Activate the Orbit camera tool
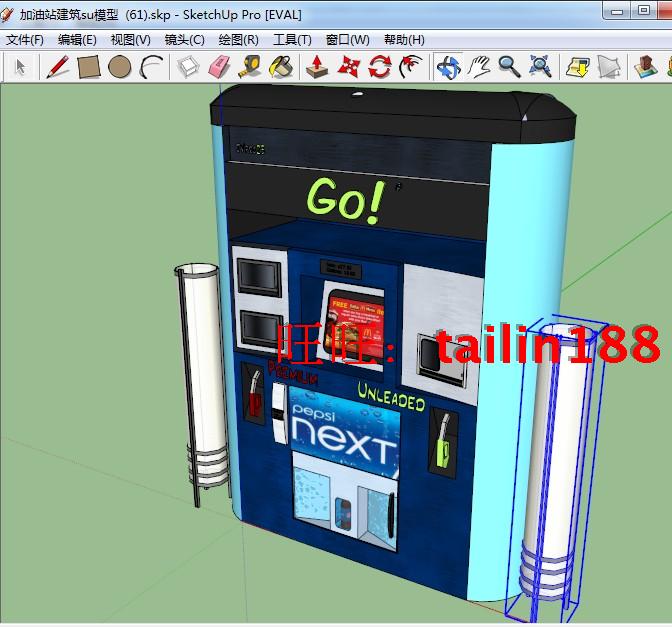Screen dimensions: 672x627 [448, 67]
